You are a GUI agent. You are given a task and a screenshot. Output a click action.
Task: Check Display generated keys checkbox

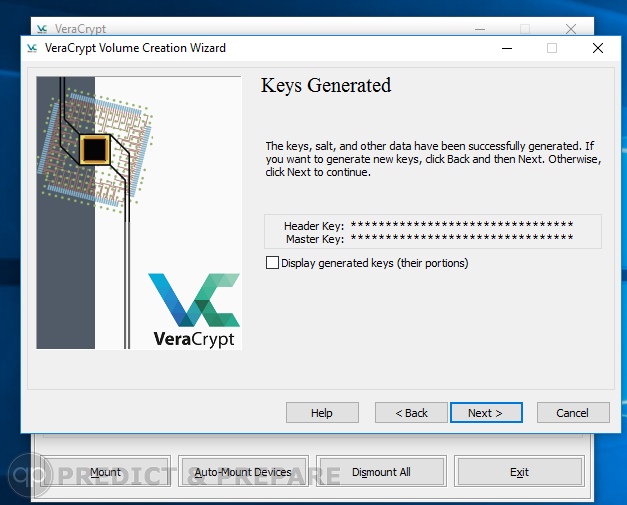click(272, 263)
